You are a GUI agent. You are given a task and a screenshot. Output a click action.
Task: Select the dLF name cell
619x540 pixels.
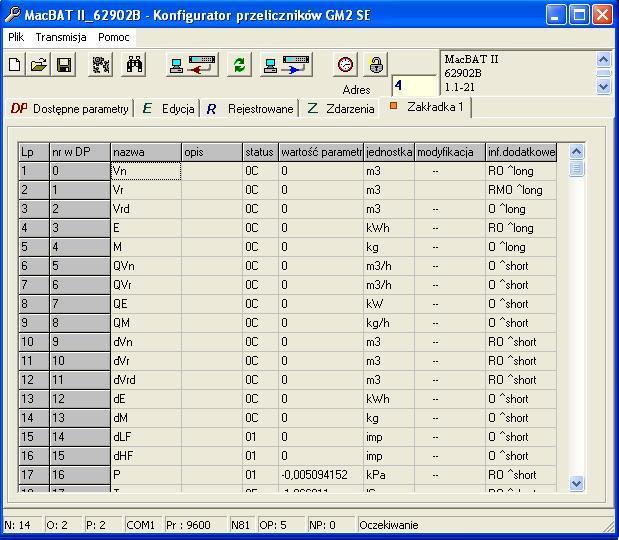(x=146, y=437)
